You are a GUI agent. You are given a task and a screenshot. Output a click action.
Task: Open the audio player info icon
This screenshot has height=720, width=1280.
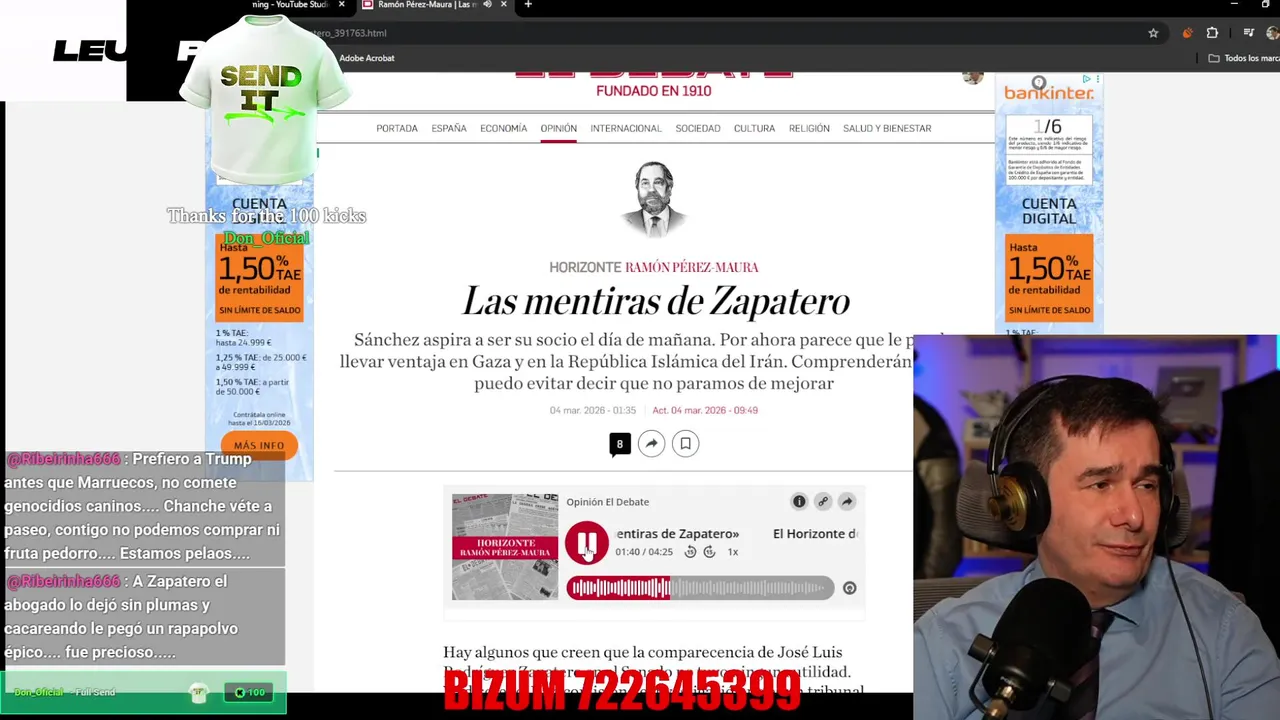pyautogui.click(x=799, y=502)
